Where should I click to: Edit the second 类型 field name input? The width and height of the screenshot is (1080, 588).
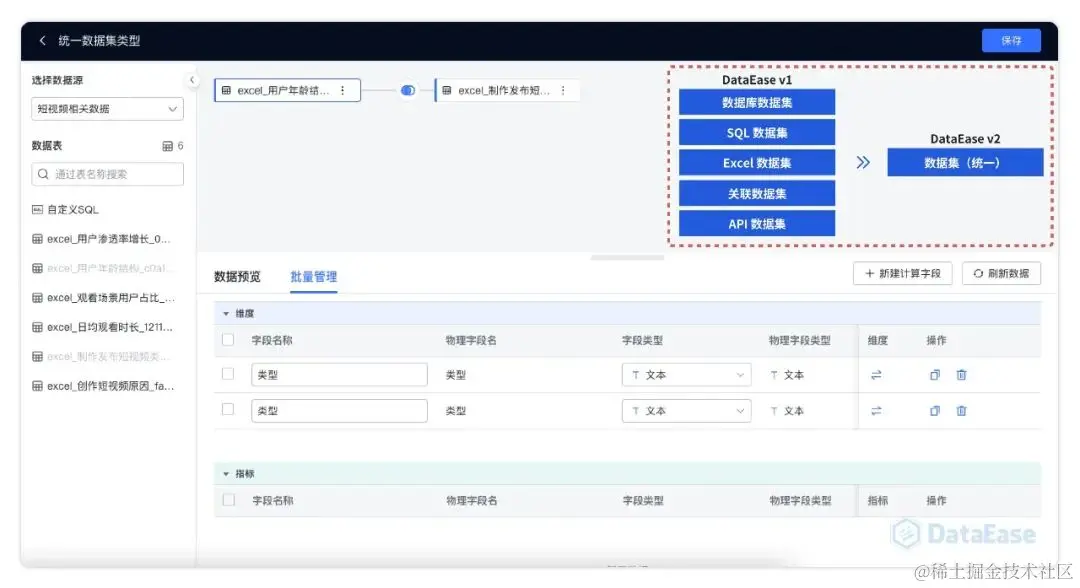pos(340,410)
